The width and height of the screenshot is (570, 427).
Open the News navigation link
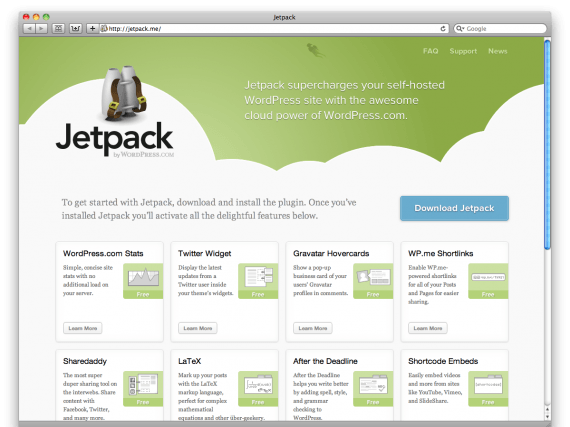tap(498, 51)
